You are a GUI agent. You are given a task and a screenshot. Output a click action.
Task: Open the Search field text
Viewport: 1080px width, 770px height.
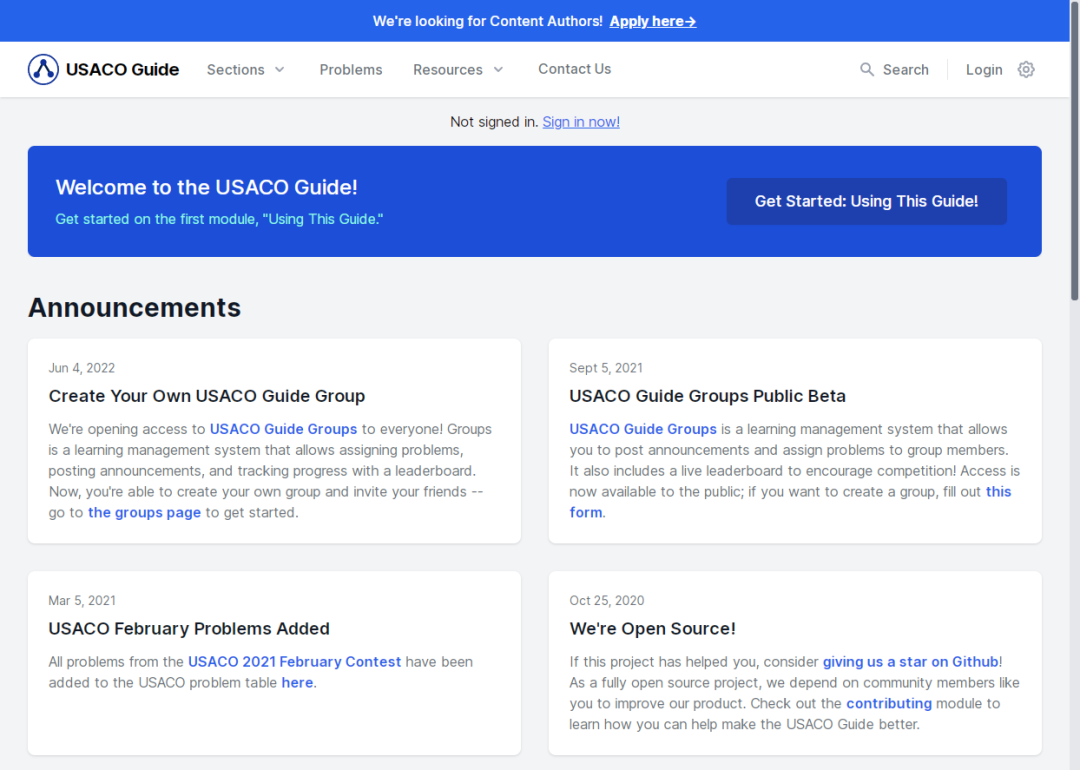click(x=905, y=70)
